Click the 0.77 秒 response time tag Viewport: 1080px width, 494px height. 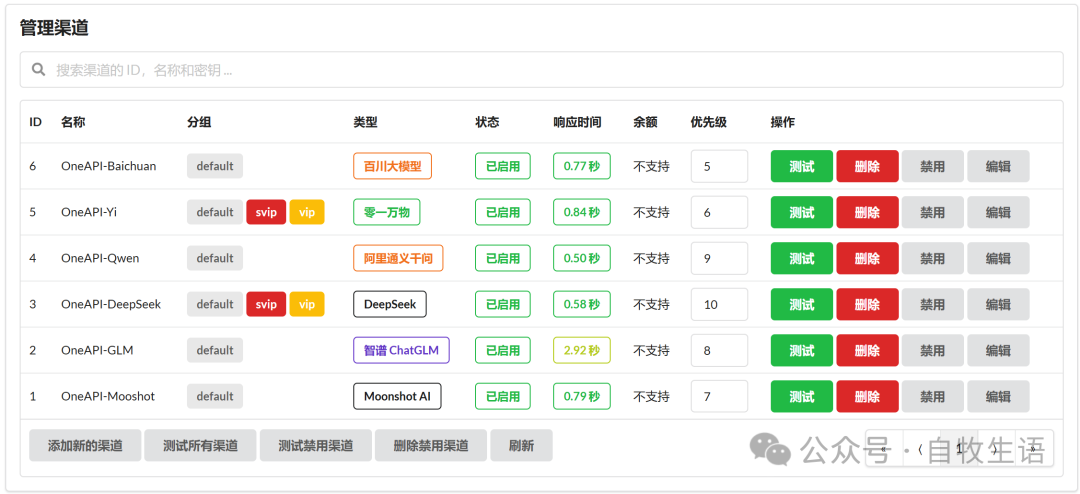(x=581, y=166)
